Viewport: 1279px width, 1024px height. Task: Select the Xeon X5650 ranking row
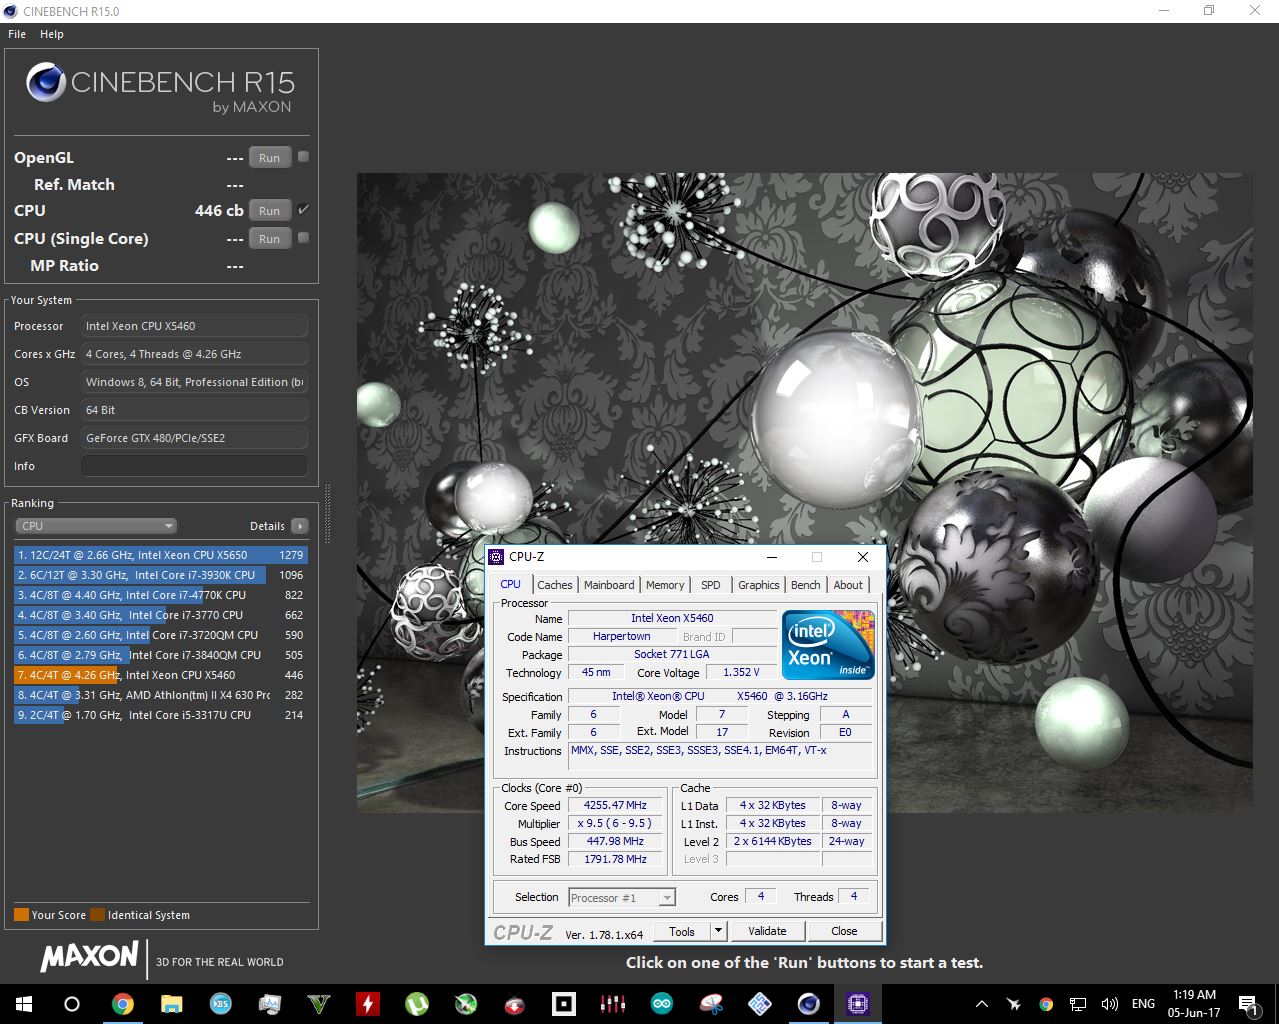(160, 555)
